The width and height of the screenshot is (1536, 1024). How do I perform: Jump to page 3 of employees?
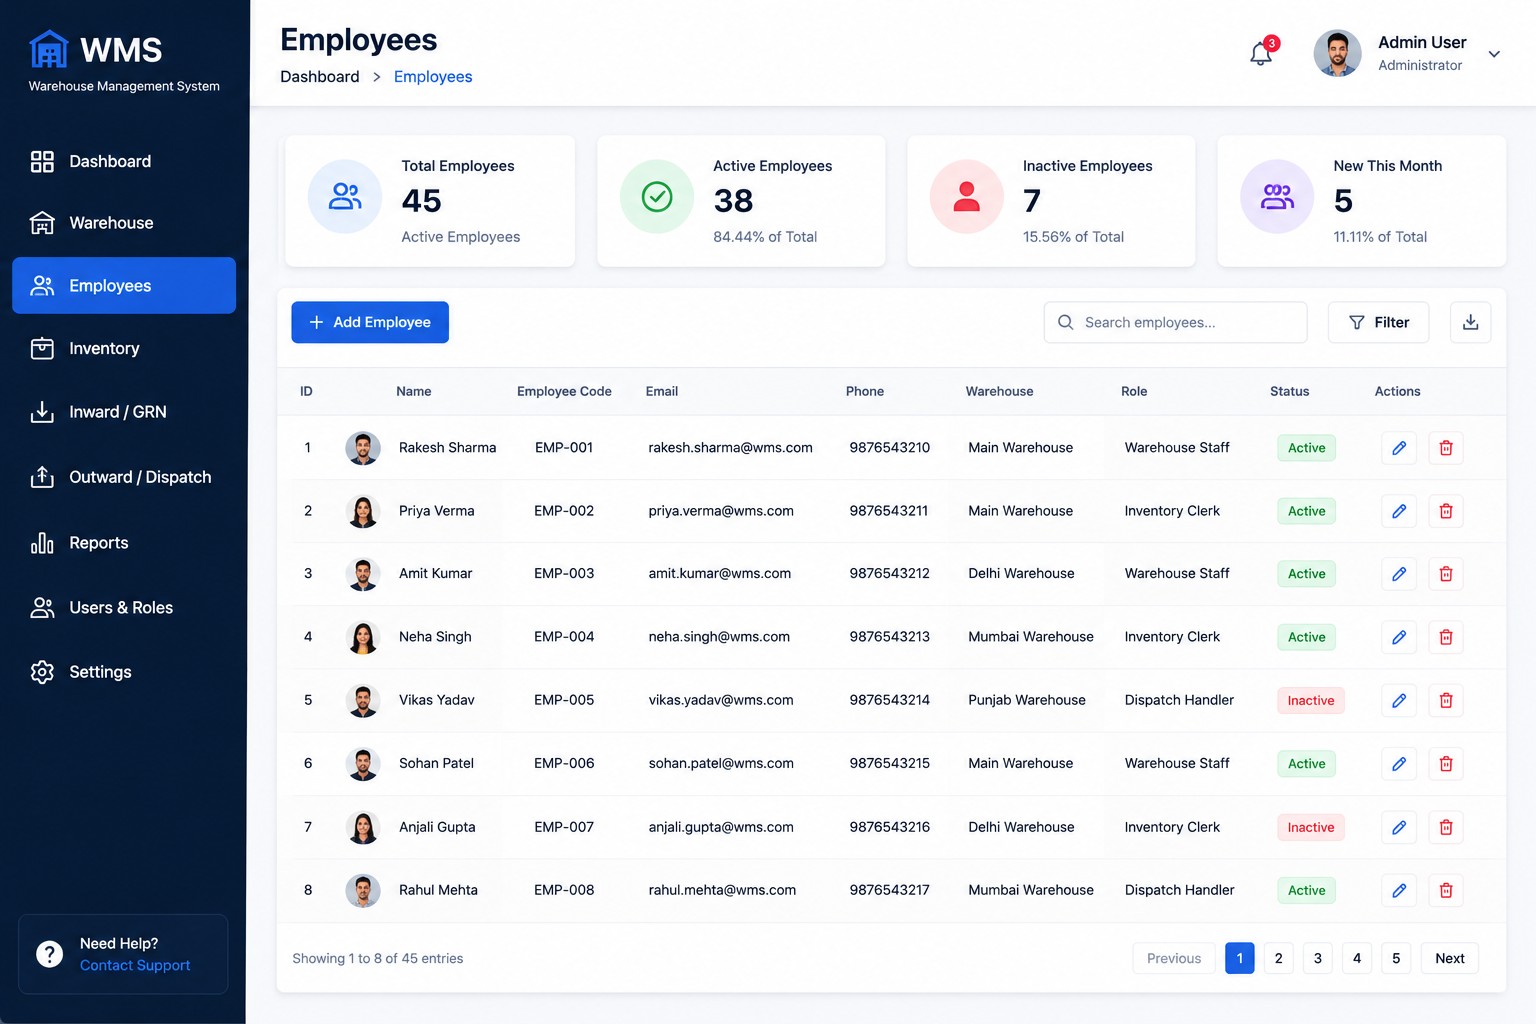1318,958
